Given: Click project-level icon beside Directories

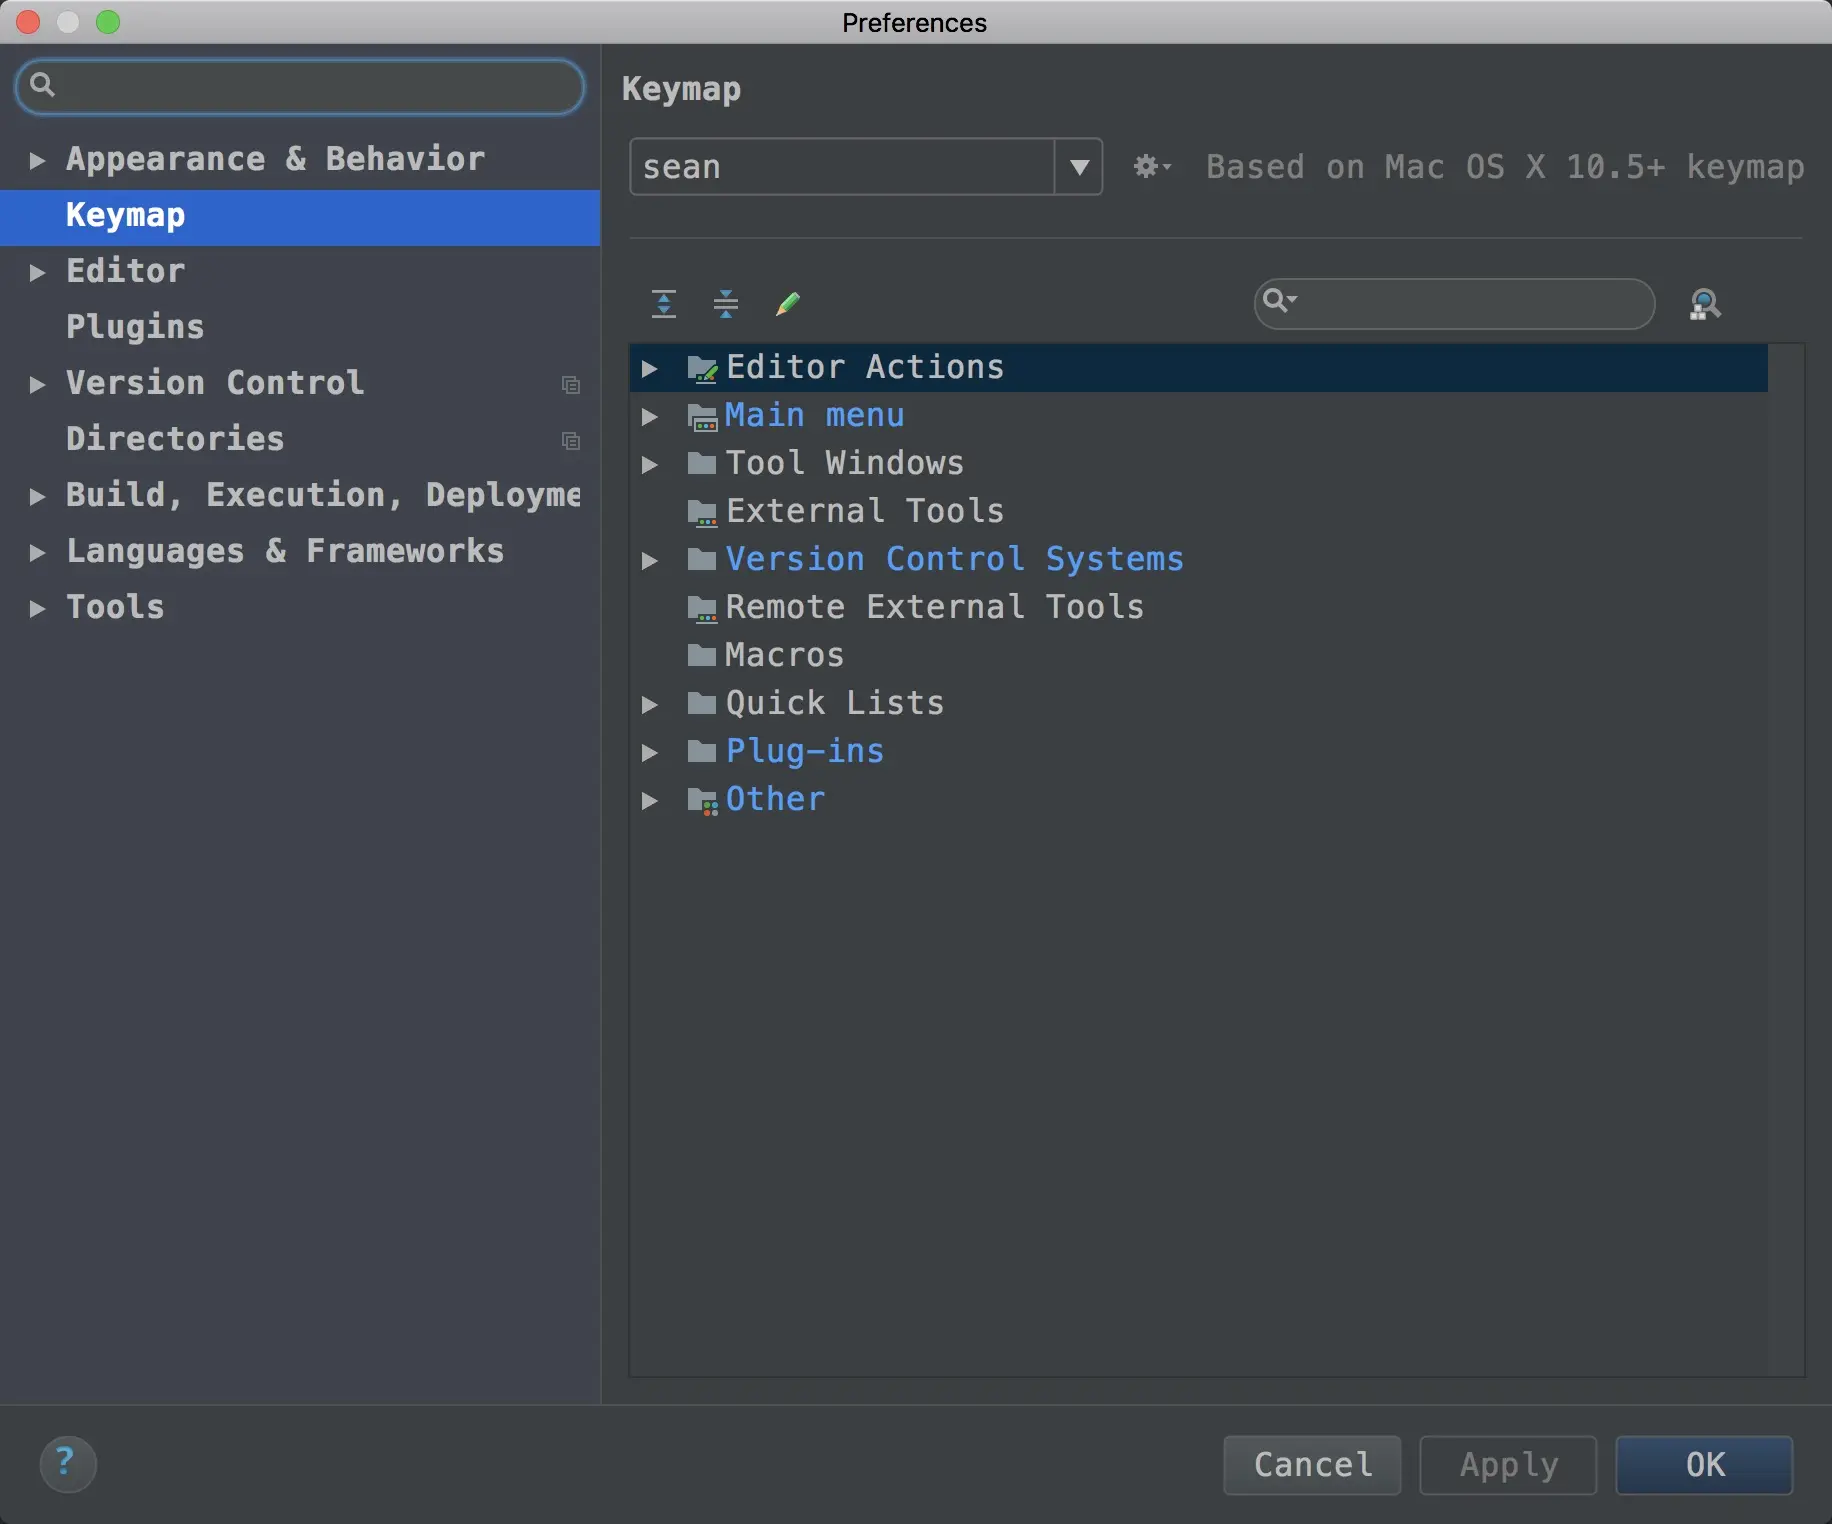Looking at the screenshot, I should click(x=571, y=441).
